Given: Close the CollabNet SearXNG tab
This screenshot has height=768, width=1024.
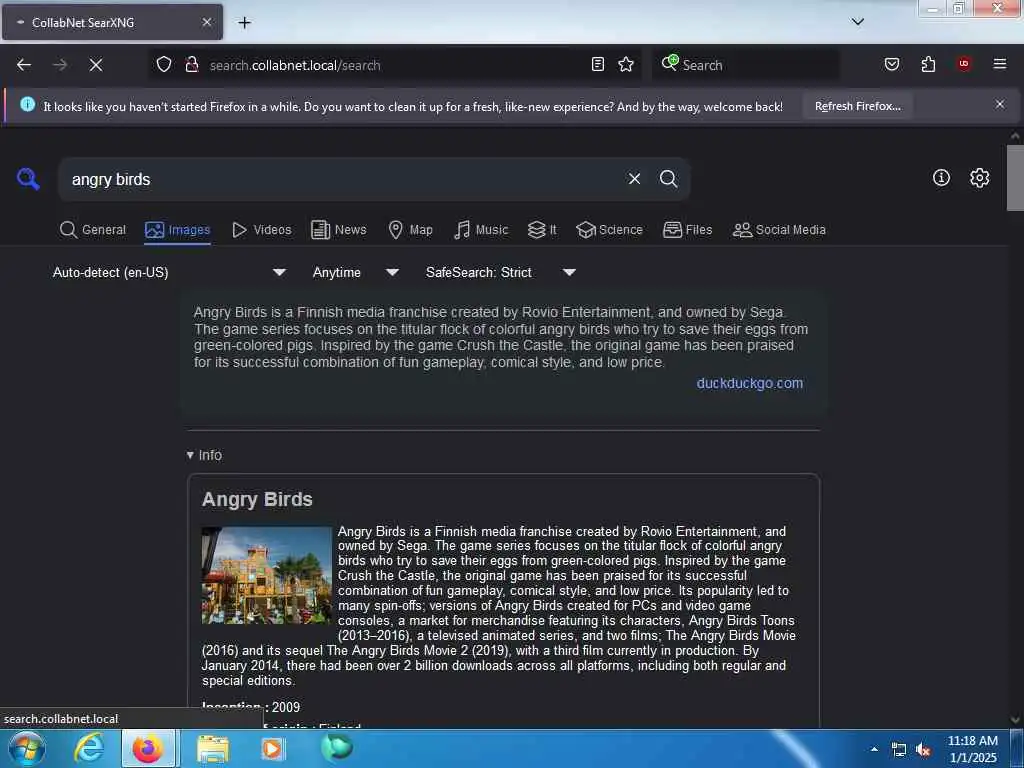Looking at the screenshot, I should 206,22.
